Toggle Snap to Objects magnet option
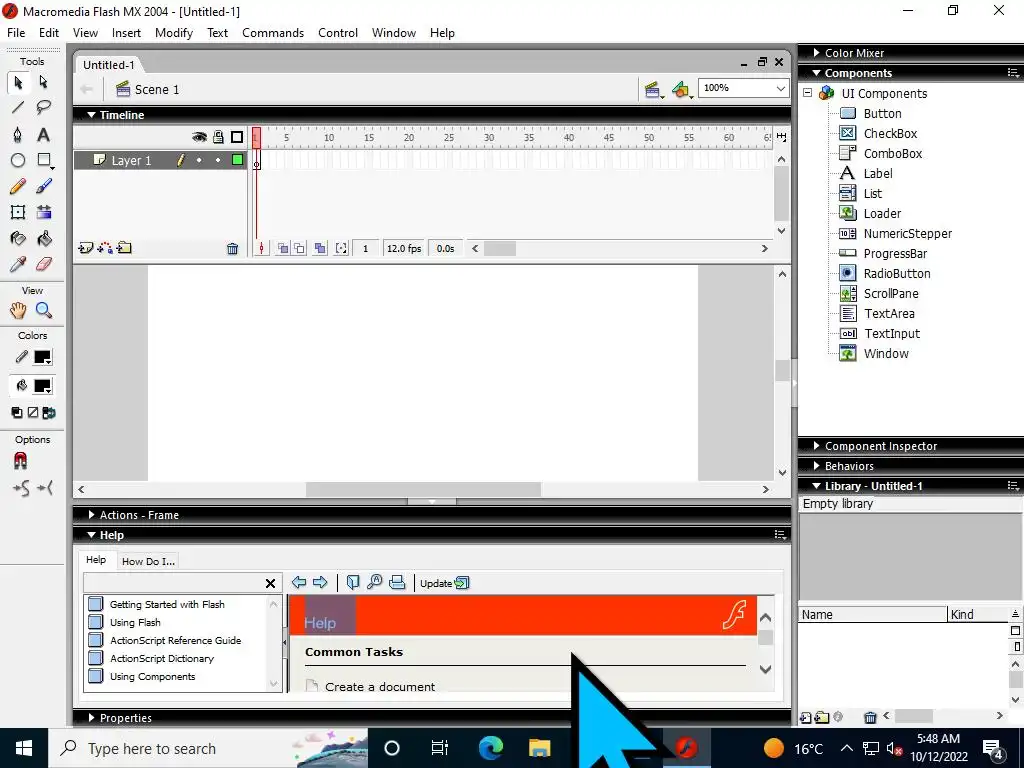Image resolution: width=1024 pixels, height=768 pixels. point(20,461)
